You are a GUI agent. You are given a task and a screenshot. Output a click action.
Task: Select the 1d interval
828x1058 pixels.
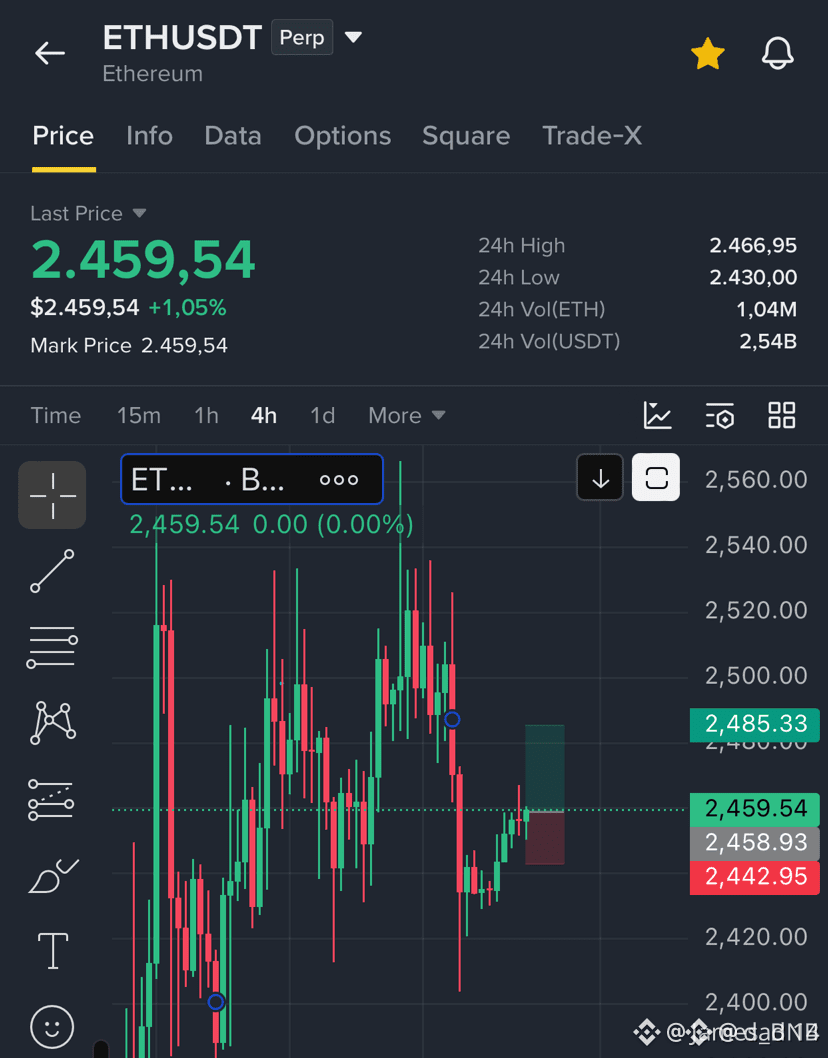323,416
